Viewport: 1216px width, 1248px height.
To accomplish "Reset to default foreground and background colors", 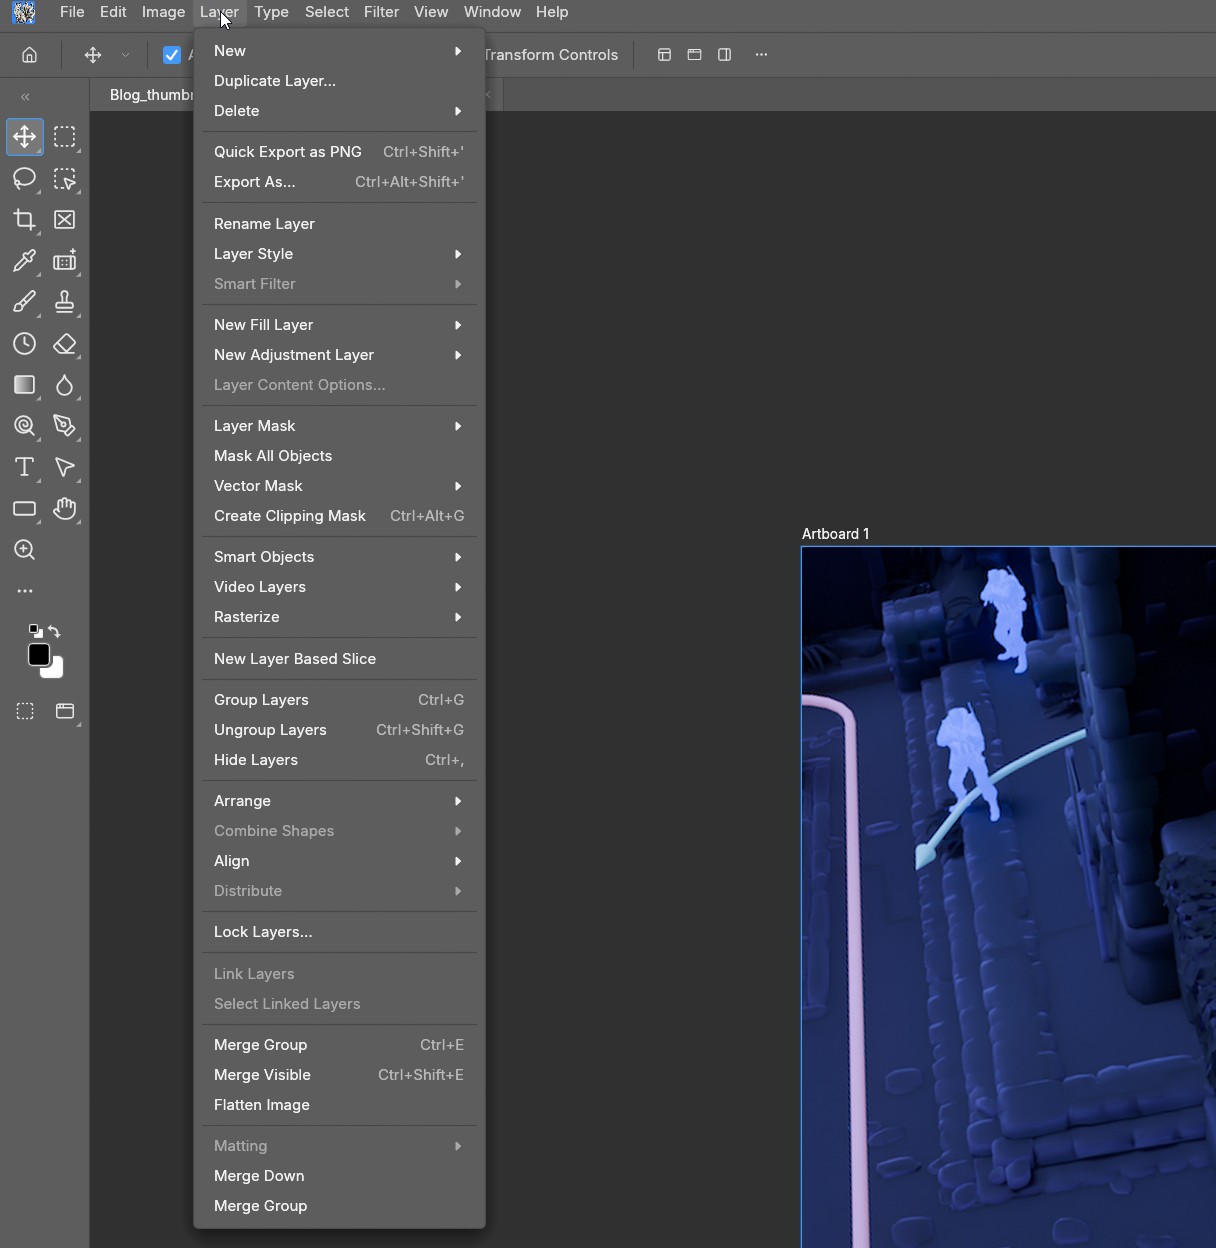I will (36, 630).
